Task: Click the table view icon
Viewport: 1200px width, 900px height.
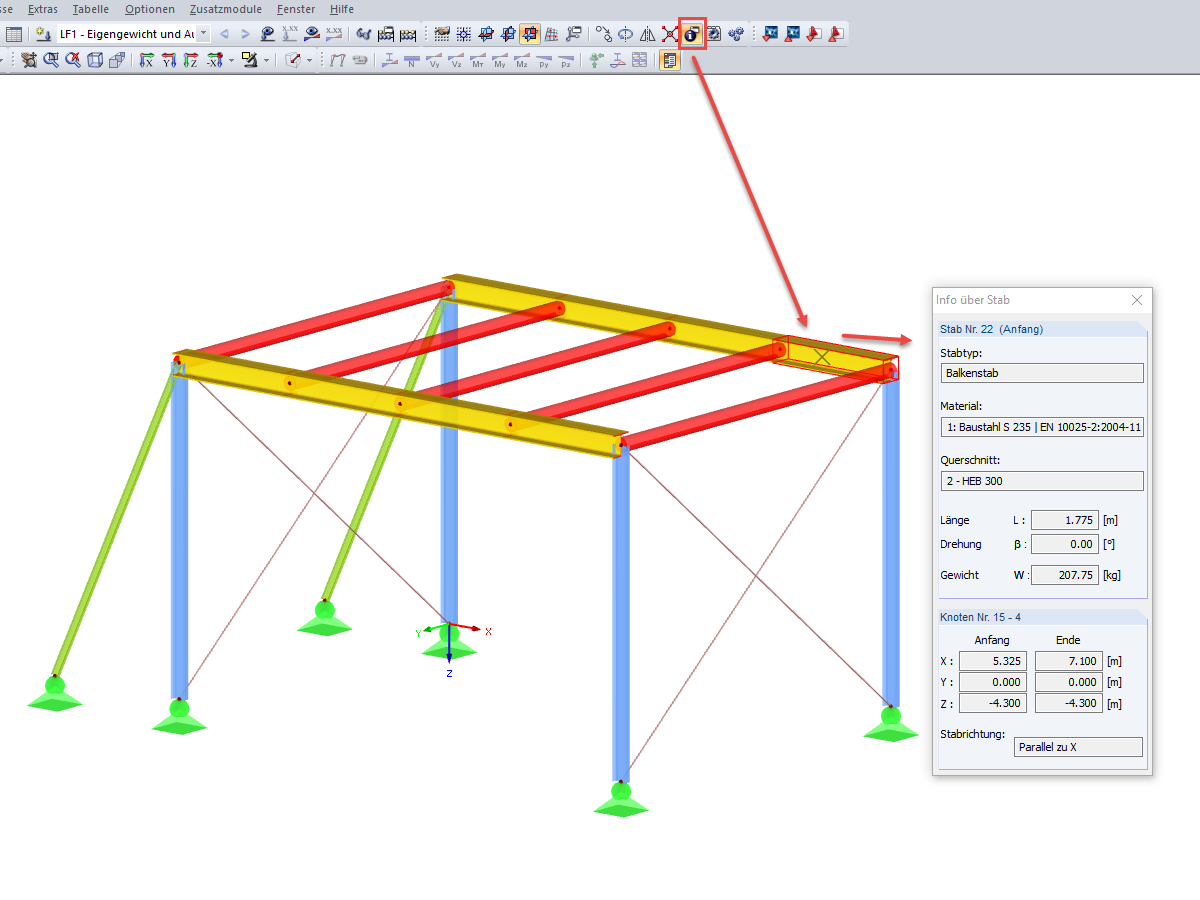Action: [x=14, y=34]
